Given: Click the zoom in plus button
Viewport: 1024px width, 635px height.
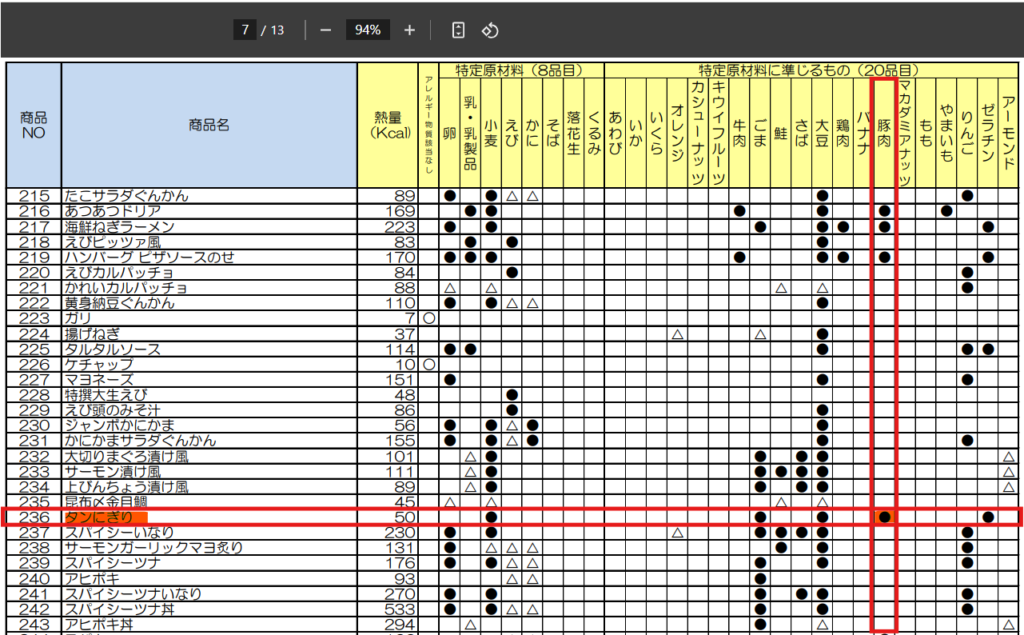Looking at the screenshot, I should pyautogui.click(x=409, y=30).
